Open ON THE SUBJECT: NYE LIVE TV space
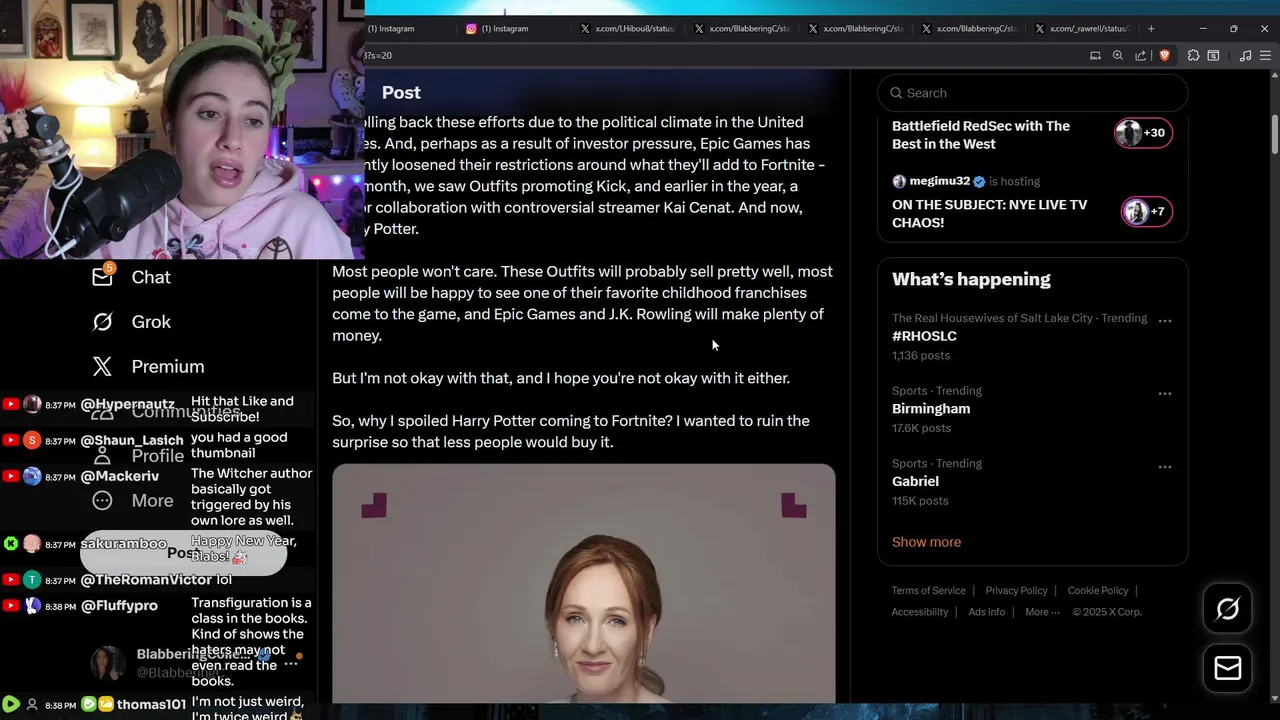Viewport: 1280px width, 720px height. 989,213
